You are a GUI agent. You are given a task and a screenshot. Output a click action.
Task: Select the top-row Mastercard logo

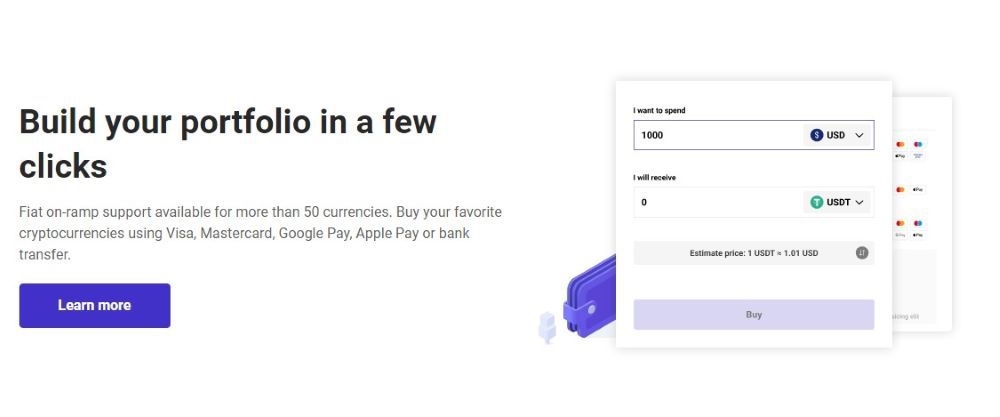pyautogui.click(x=901, y=145)
